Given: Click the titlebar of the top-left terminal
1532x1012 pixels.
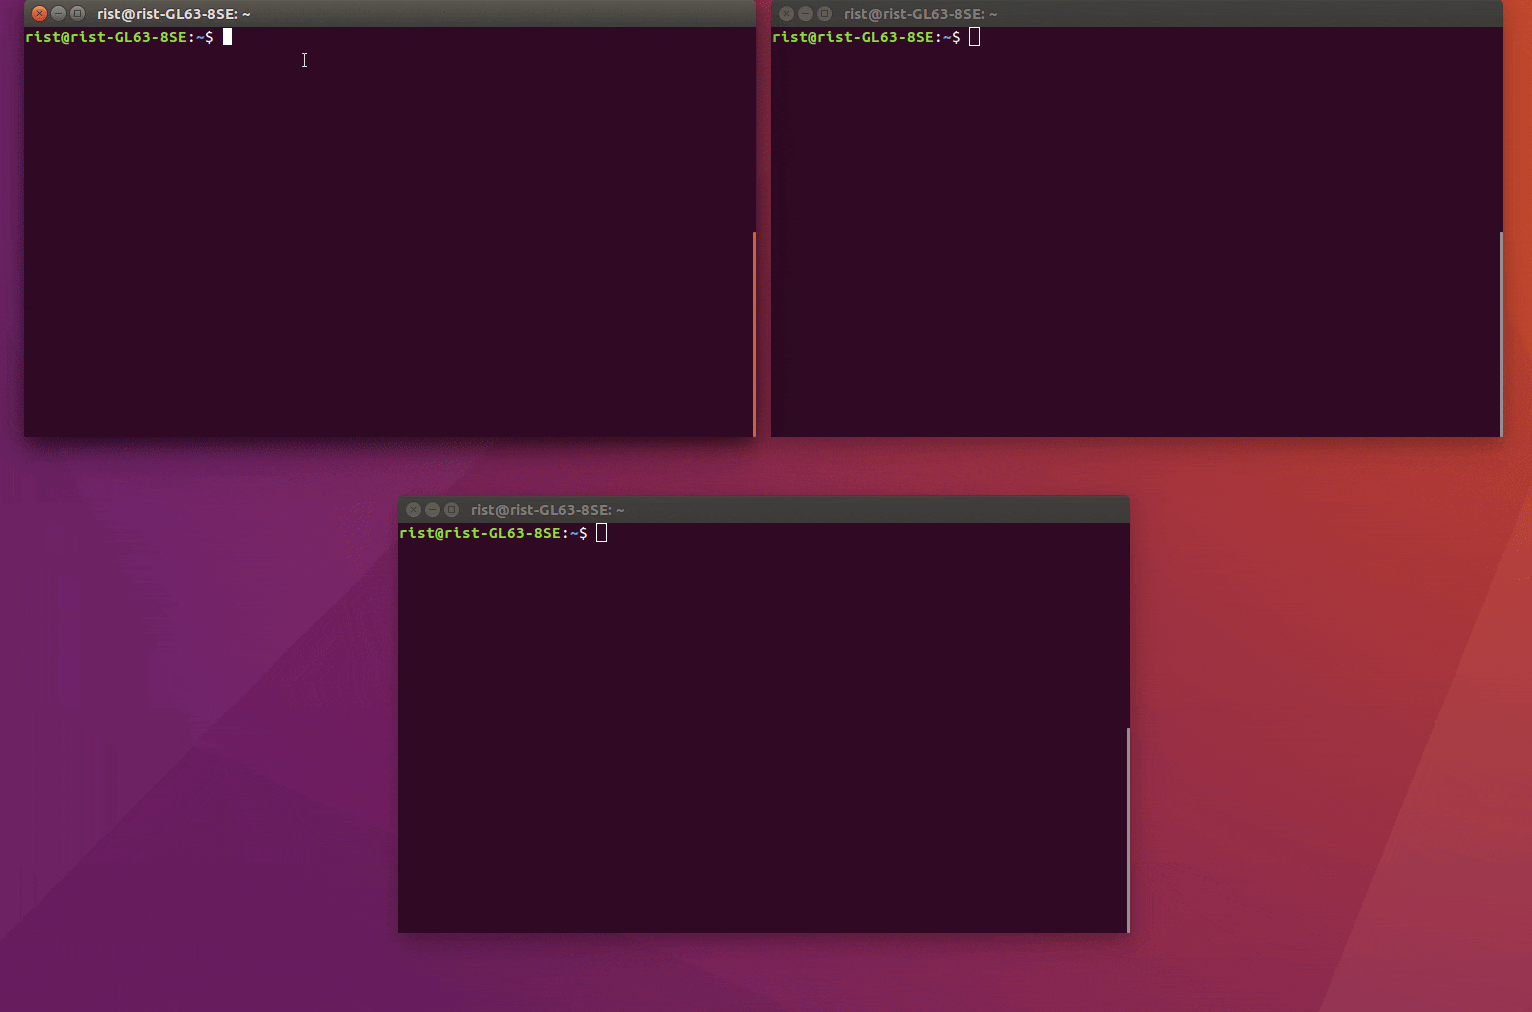Looking at the screenshot, I should pyautogui.click(x=400, y=13).
